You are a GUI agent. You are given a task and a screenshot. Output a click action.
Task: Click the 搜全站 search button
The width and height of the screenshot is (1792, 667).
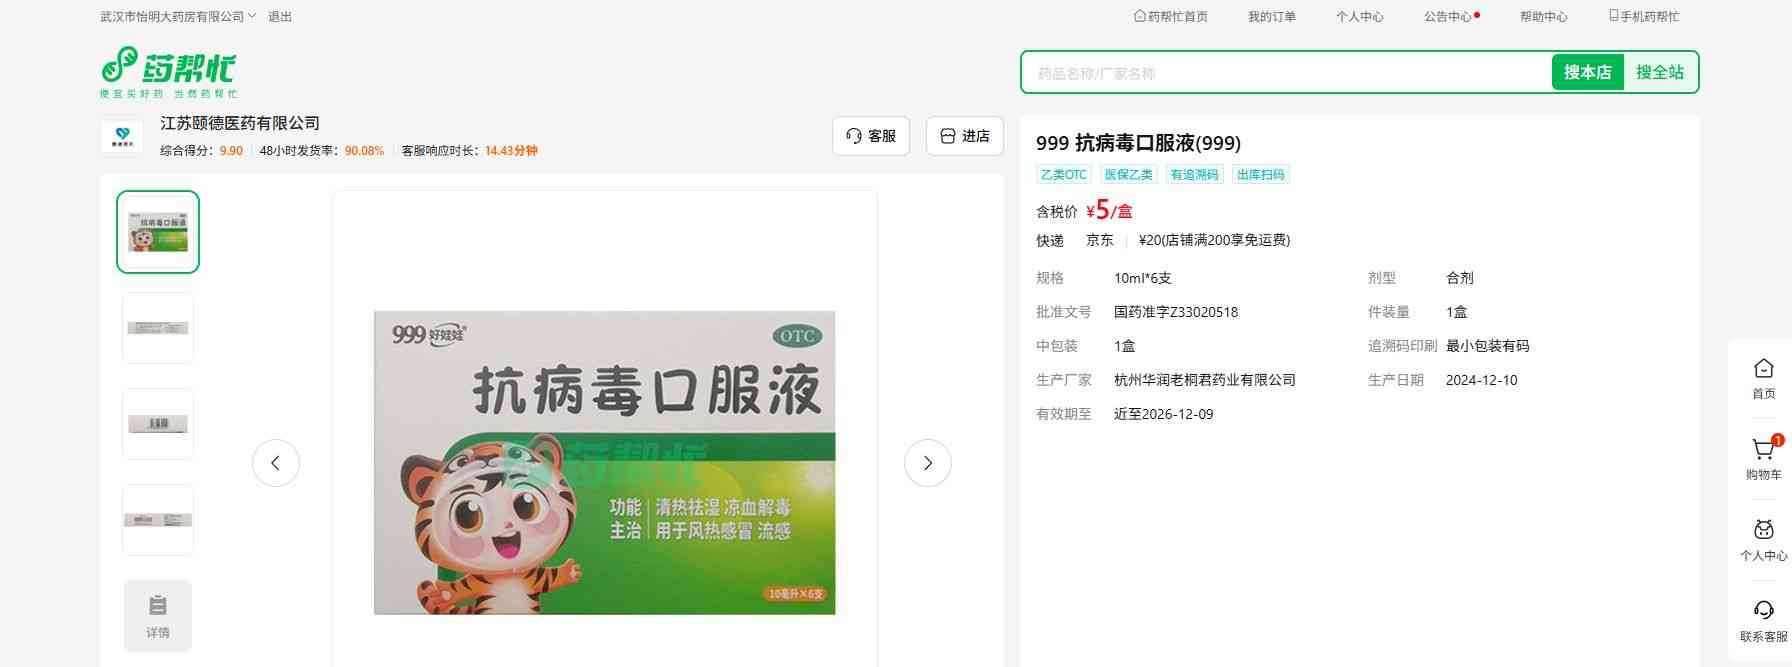(1659, 72)
